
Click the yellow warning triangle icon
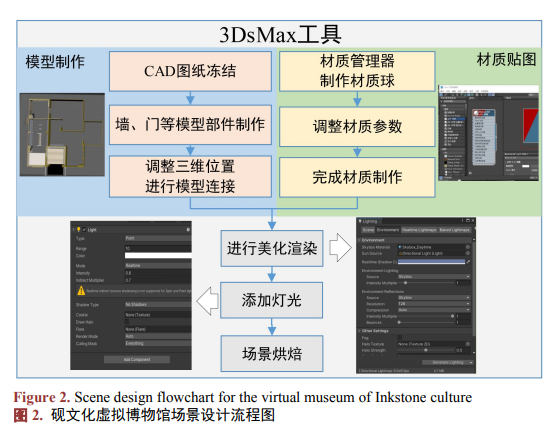(x=81, y=291)
